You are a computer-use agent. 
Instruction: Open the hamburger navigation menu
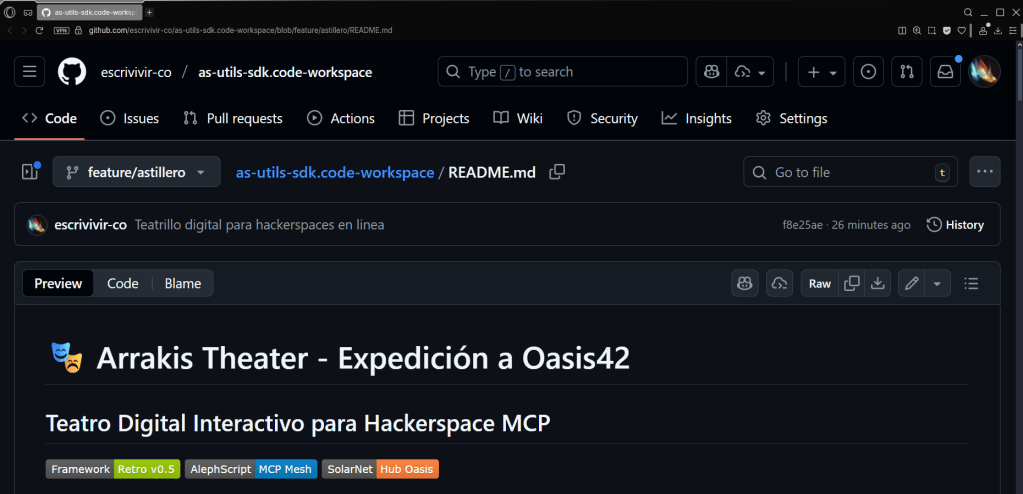click(x=29, y=72)
